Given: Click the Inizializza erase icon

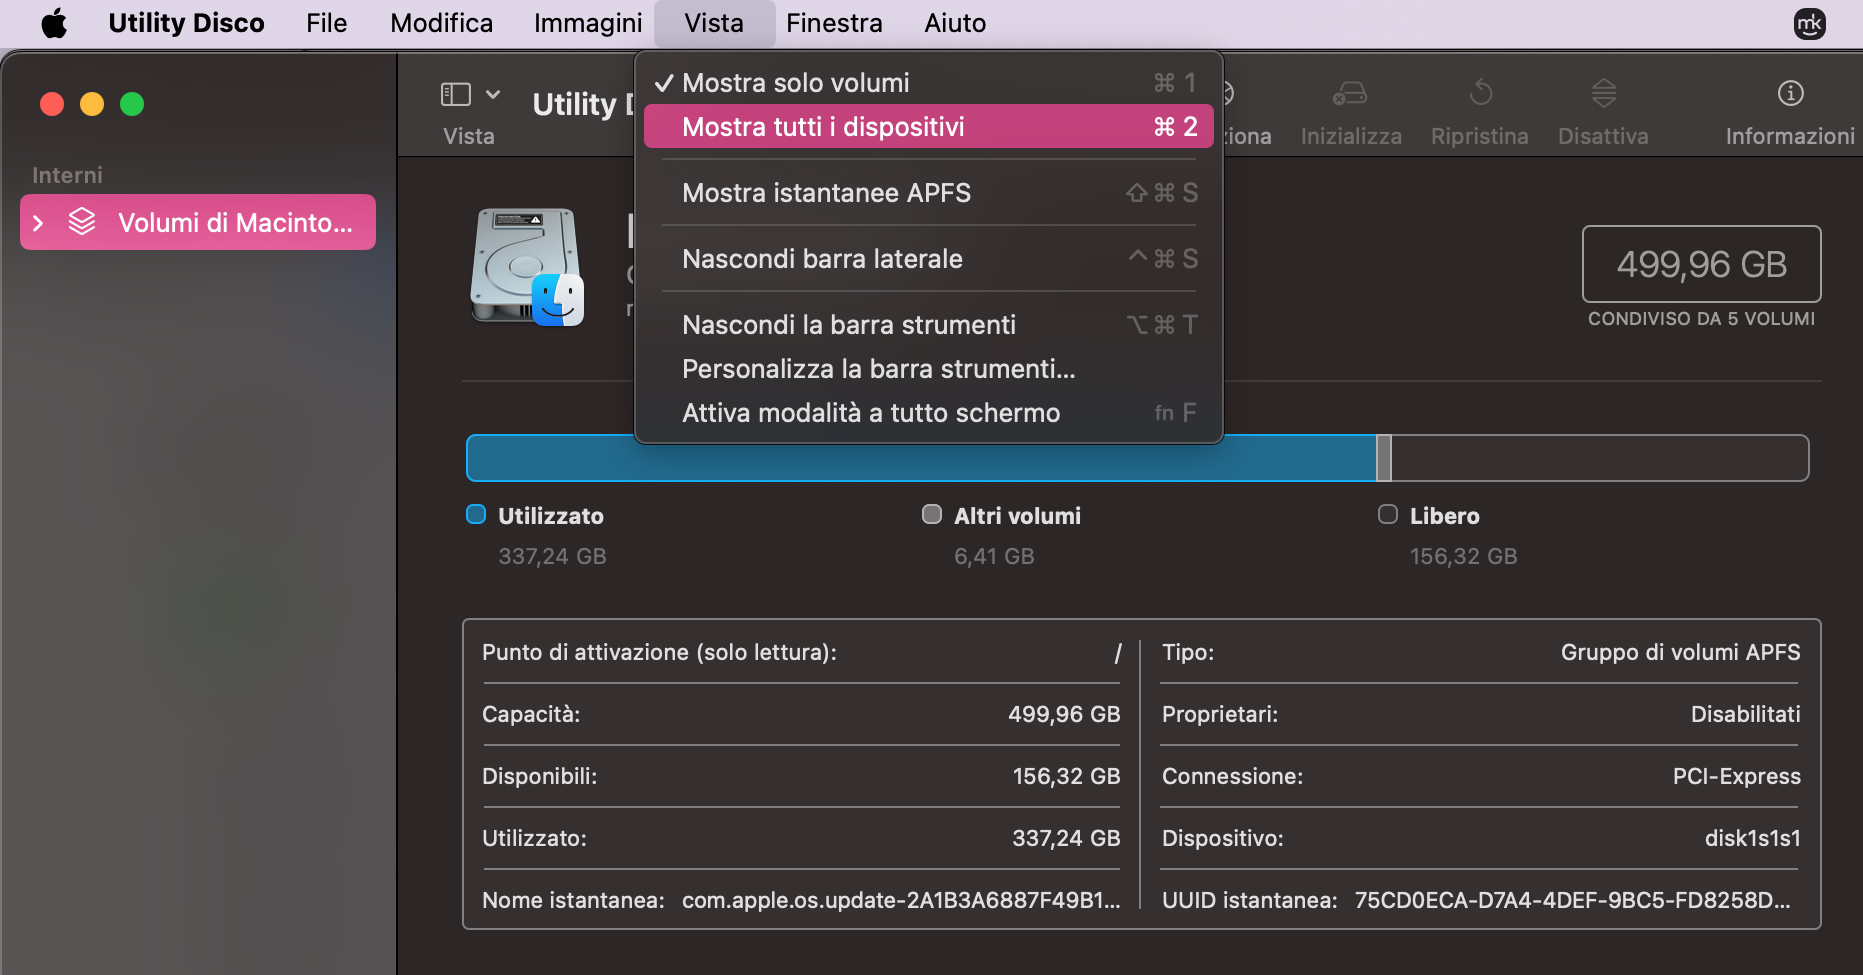Looking at the screenshot, I should [x=1350, y=94].
